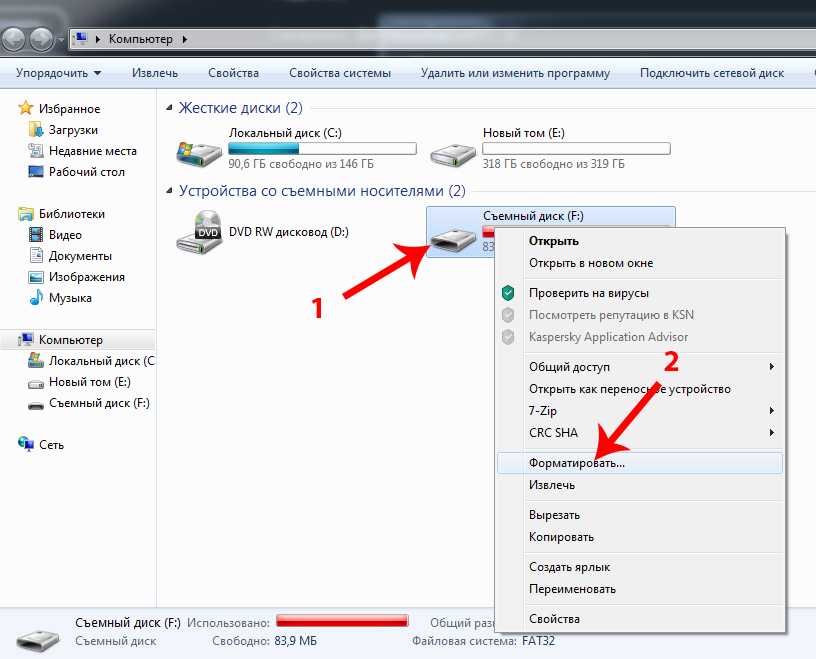Expand the Общий доступ submenu arrow
The height and width of the screenshot is (659, 816).
click(772, 366)
